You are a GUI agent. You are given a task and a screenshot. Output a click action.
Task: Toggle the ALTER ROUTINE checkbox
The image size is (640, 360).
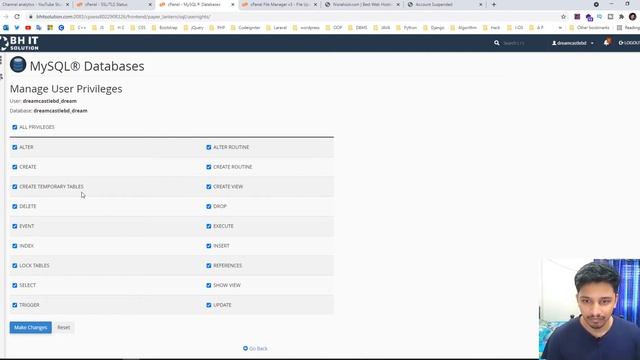point(209,147)
